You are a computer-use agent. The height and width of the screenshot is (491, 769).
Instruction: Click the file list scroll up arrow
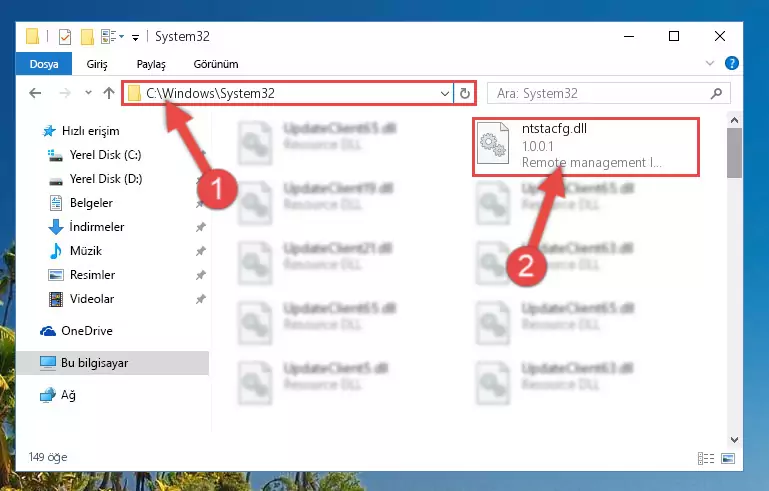pos(734,120)
